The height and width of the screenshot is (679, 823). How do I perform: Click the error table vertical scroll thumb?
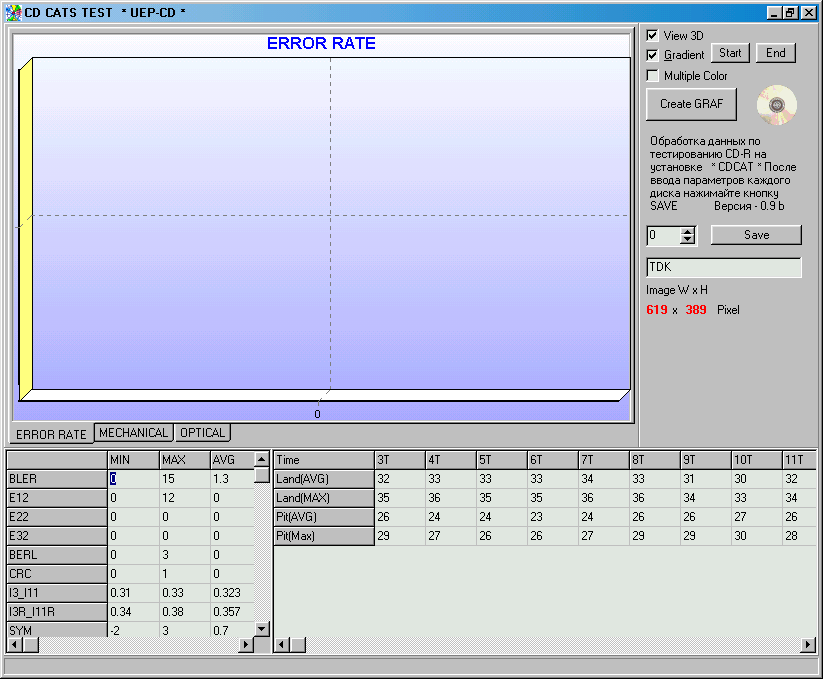pos(262,475)
